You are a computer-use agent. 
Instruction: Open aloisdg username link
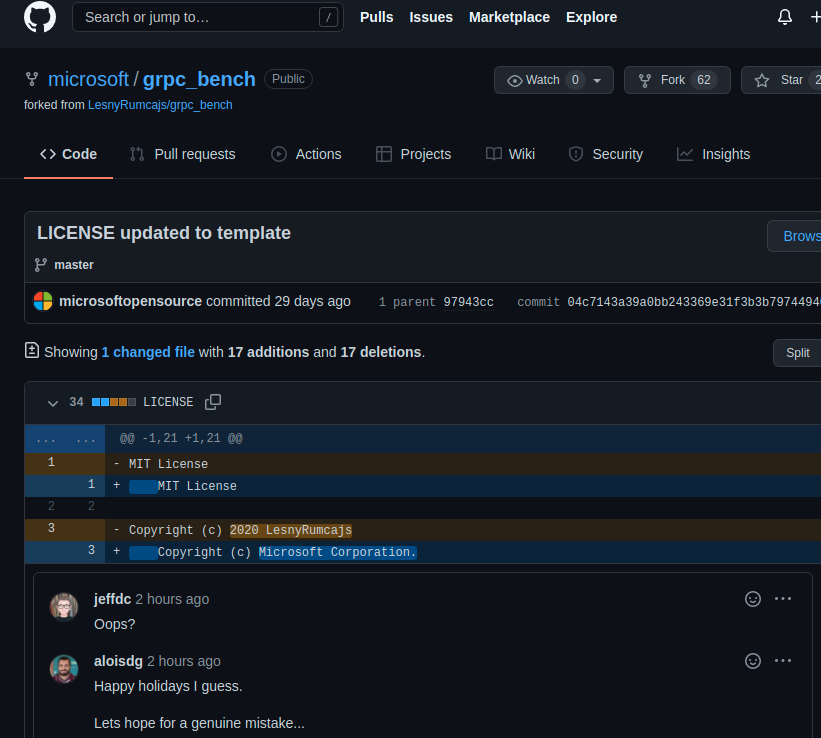click(118, 661)
